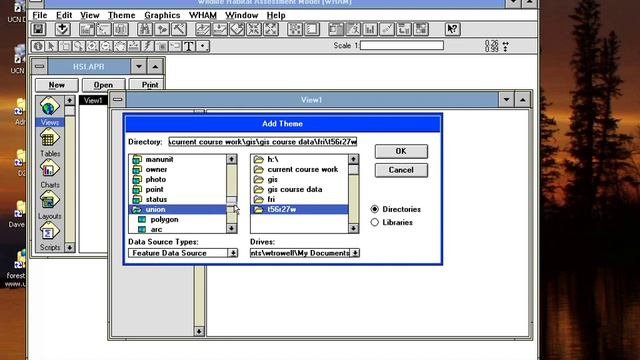Select the 'fri' folder

[x=271, y=199]
